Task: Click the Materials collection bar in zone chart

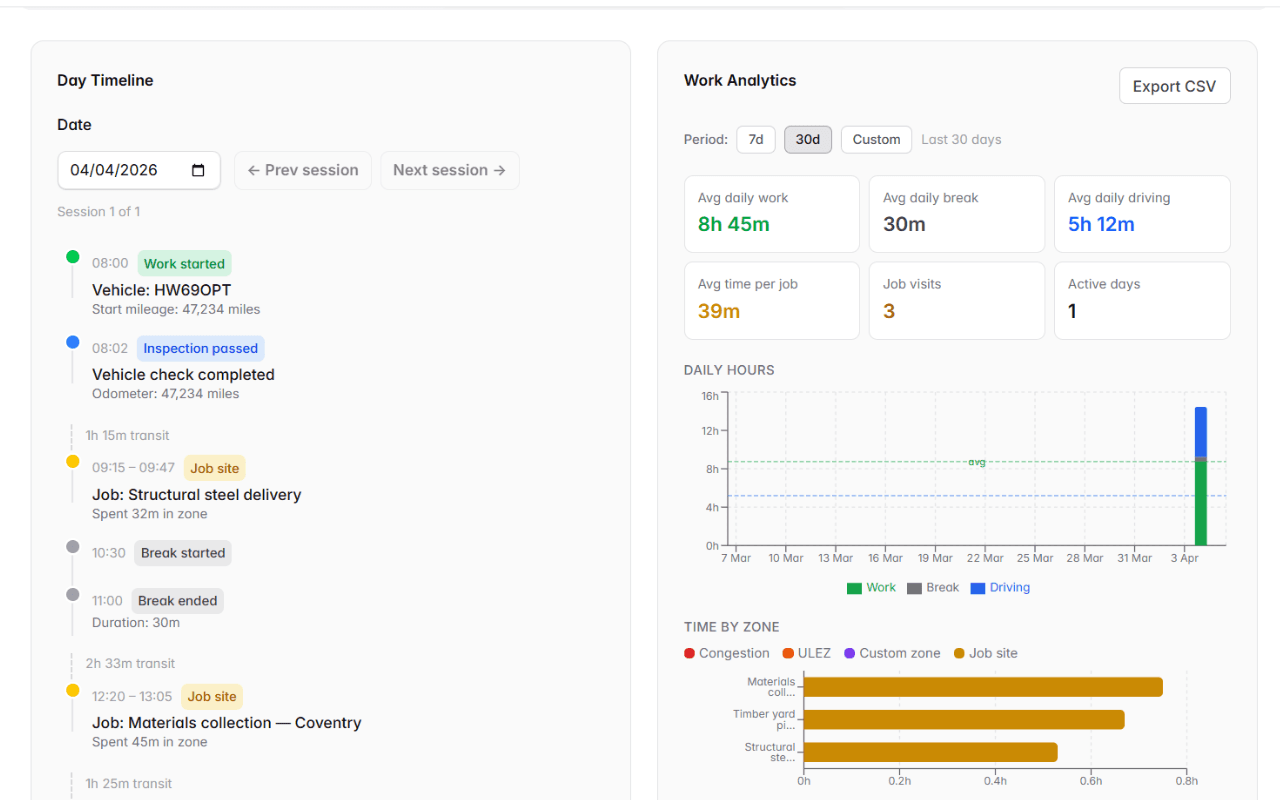Action: (982, 687)
